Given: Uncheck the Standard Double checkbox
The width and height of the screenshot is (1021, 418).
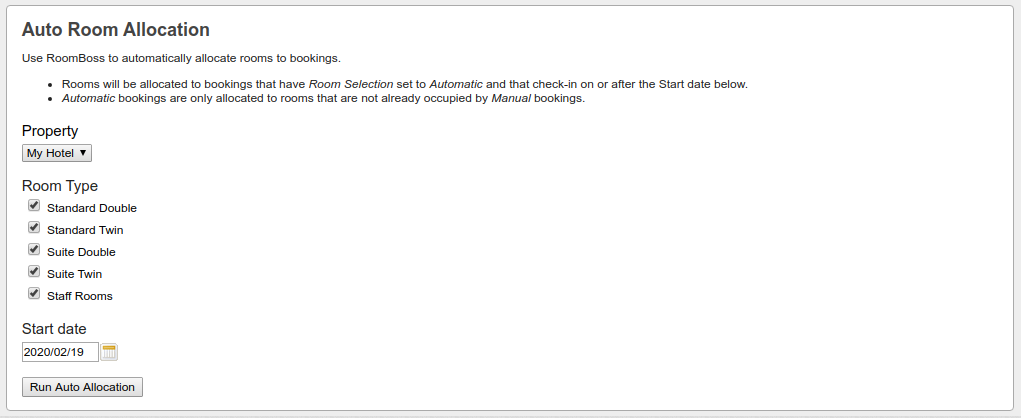Looking at the screenshot, I should (34, 206).
